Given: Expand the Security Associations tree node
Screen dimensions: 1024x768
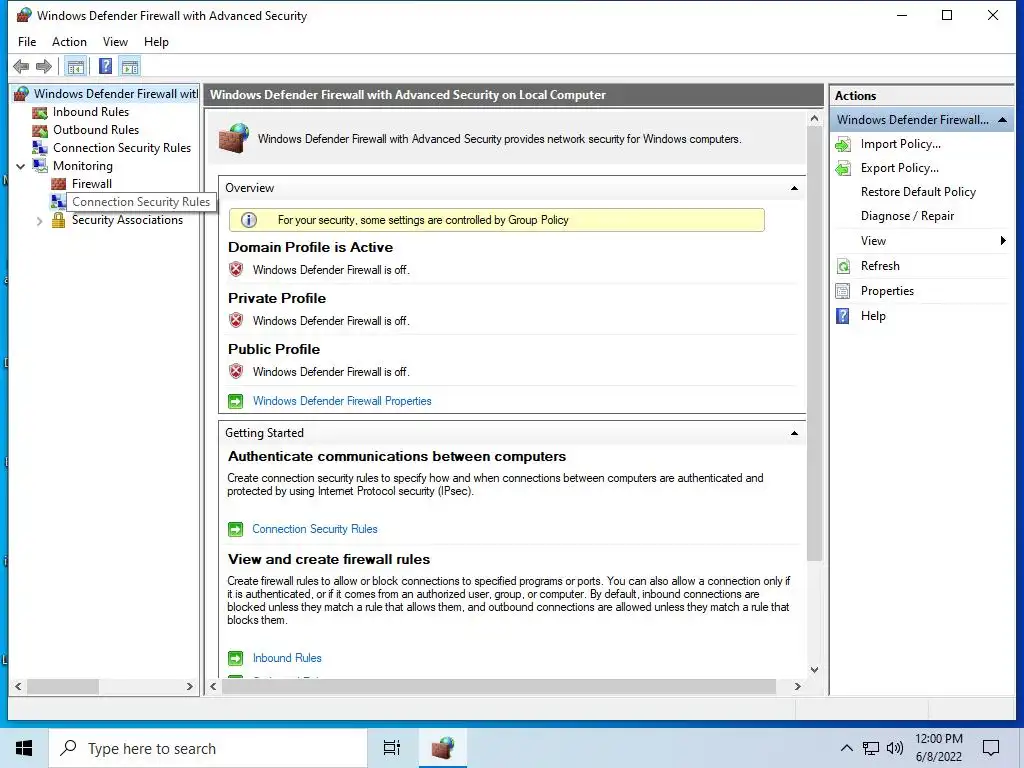Looking at the screenshot, I should (x=40, y=221).
